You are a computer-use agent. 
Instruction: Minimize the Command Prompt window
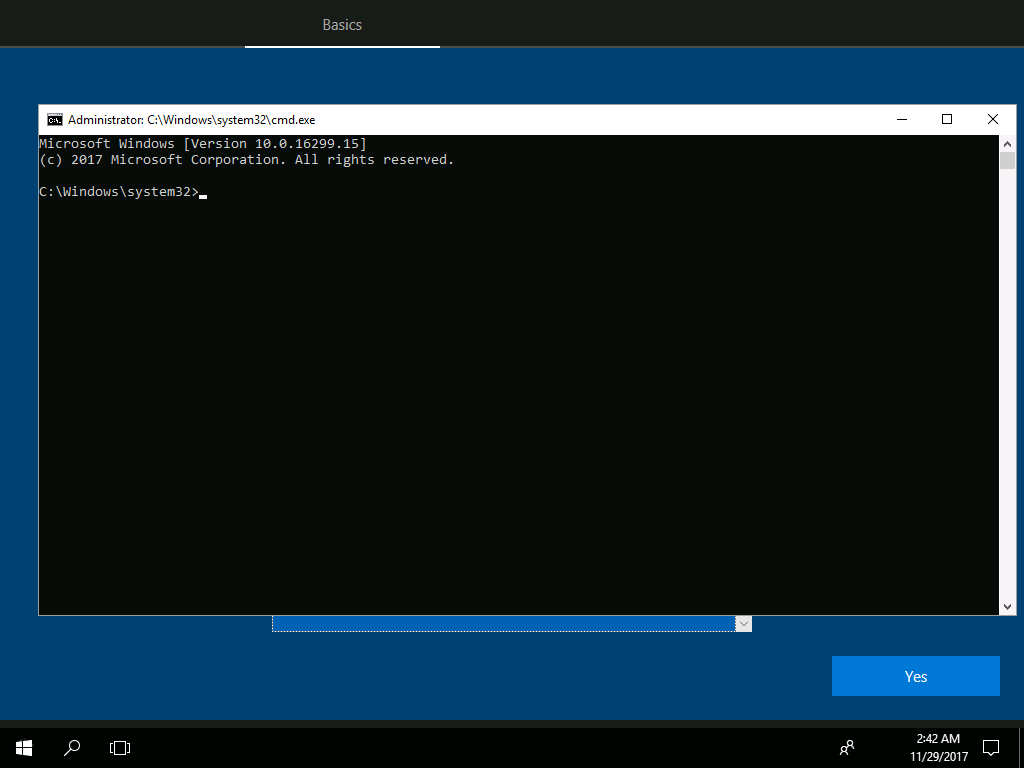[902, 120]
